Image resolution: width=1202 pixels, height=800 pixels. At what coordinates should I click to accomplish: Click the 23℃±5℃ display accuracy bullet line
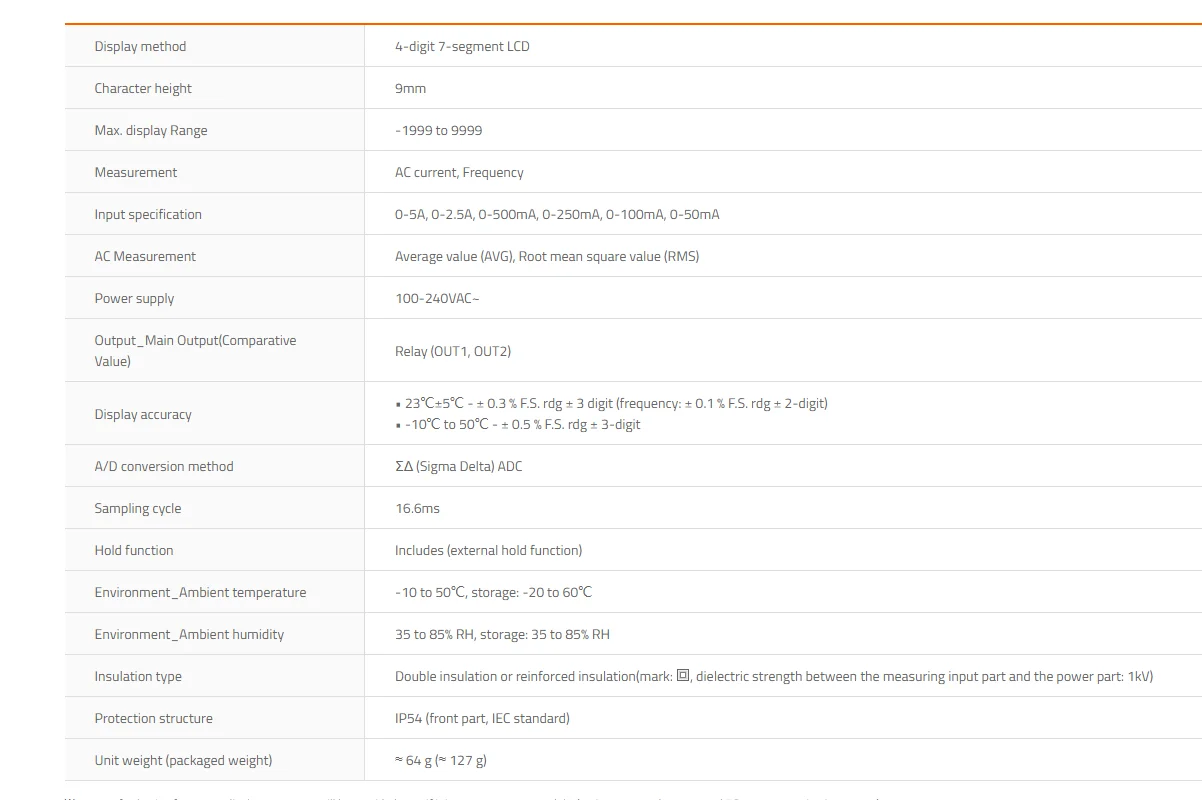(611, 403)
